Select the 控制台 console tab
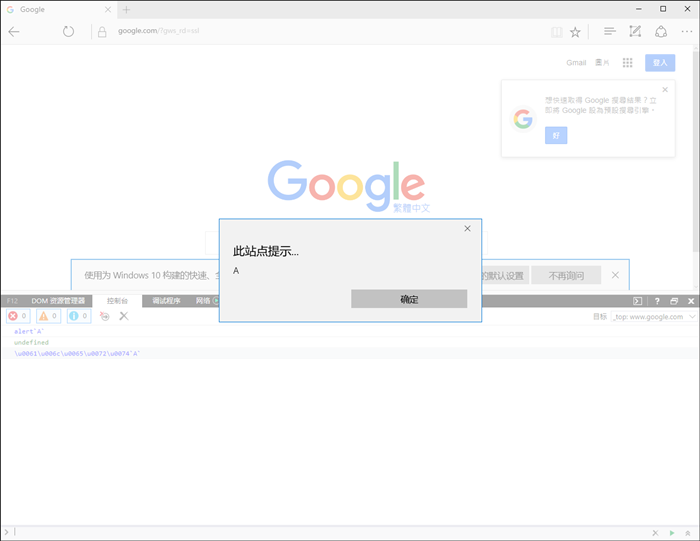The height and width of the screenshot is (541, 700). [117, 301]
